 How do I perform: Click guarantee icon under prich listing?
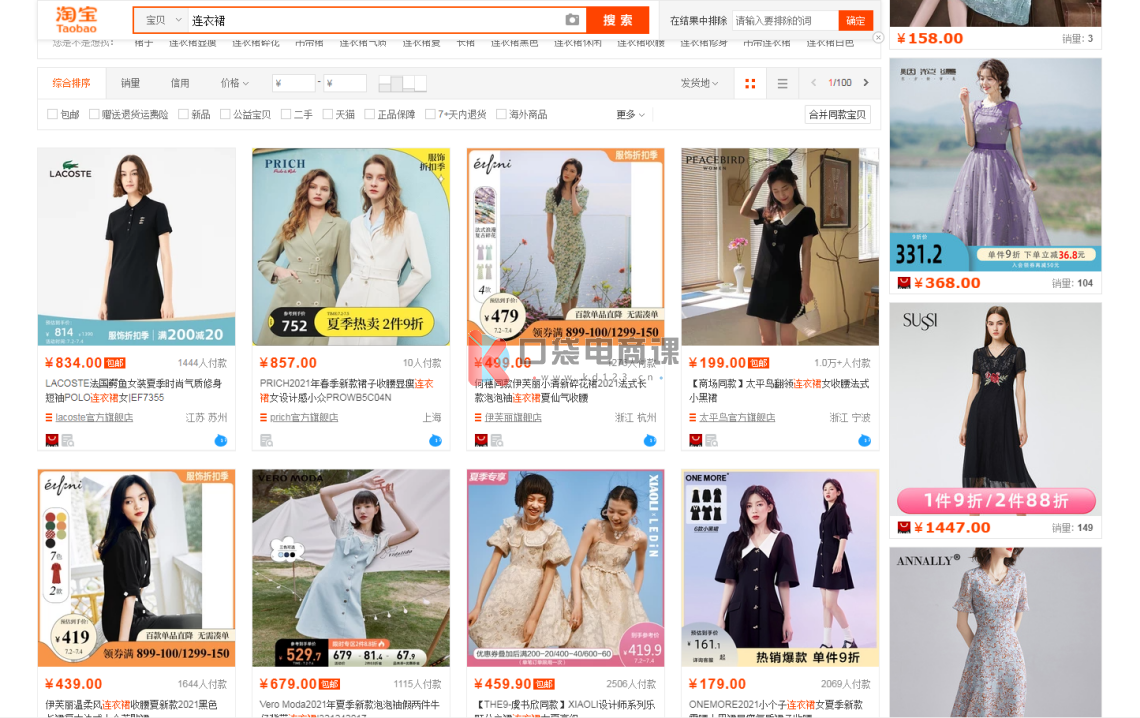click(266, 440)
